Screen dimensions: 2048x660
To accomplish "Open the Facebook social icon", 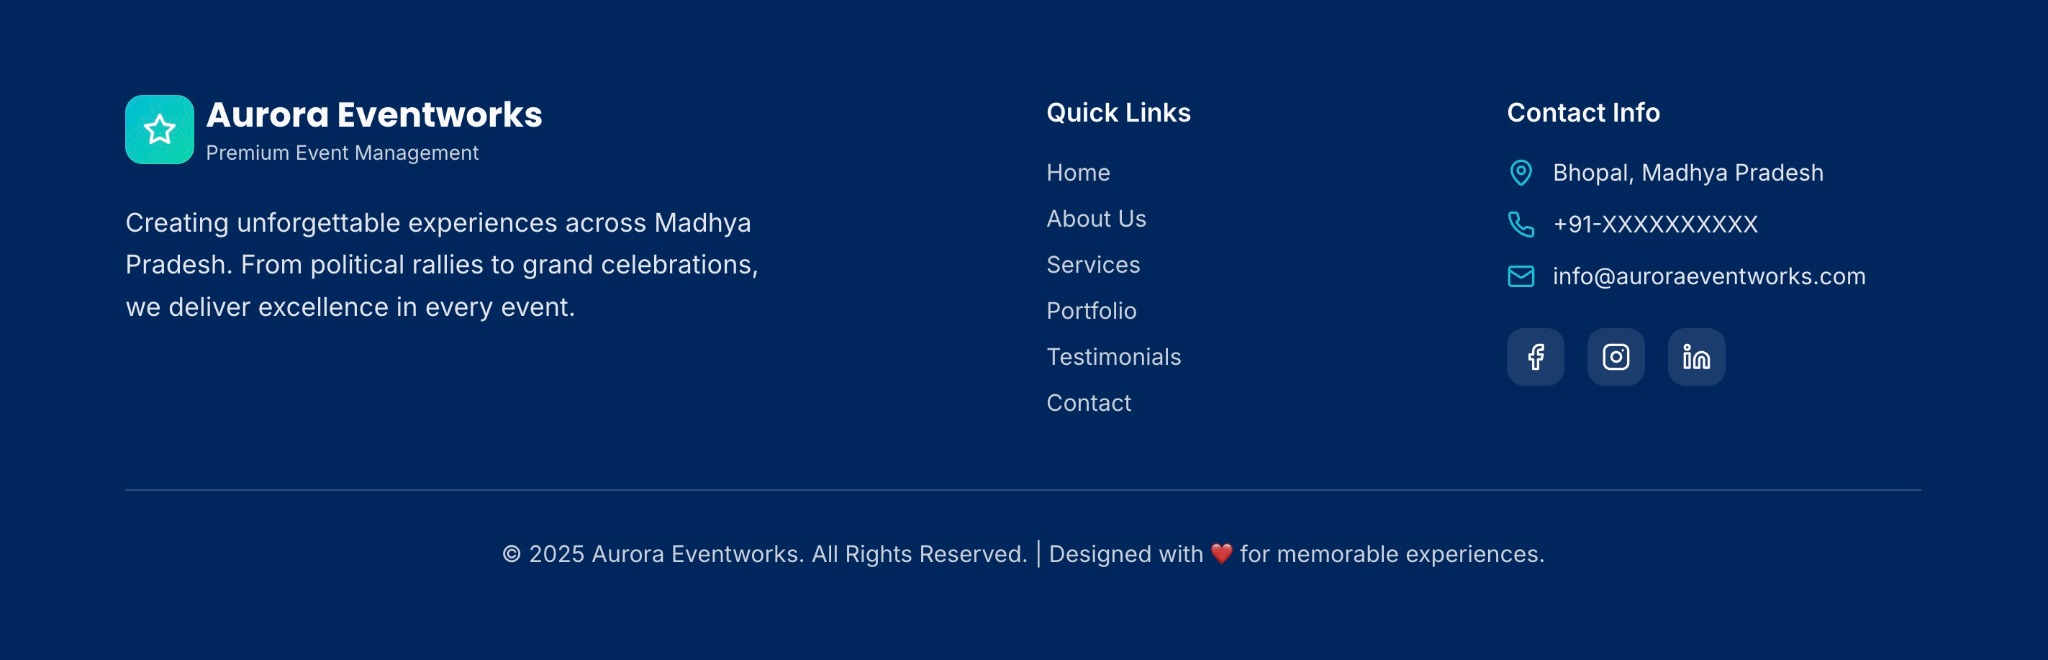I will pyautogui.click(x=1535, y=357).
